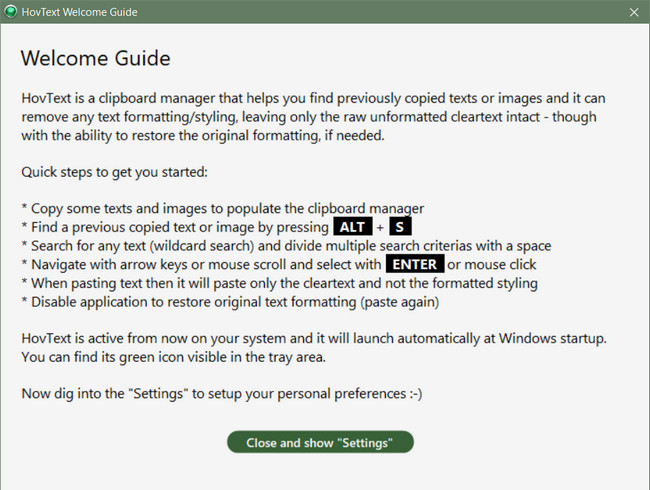This screenshot has height=490, width=650.
Task: Click the ALT key badge
Action: coord(352,227)
